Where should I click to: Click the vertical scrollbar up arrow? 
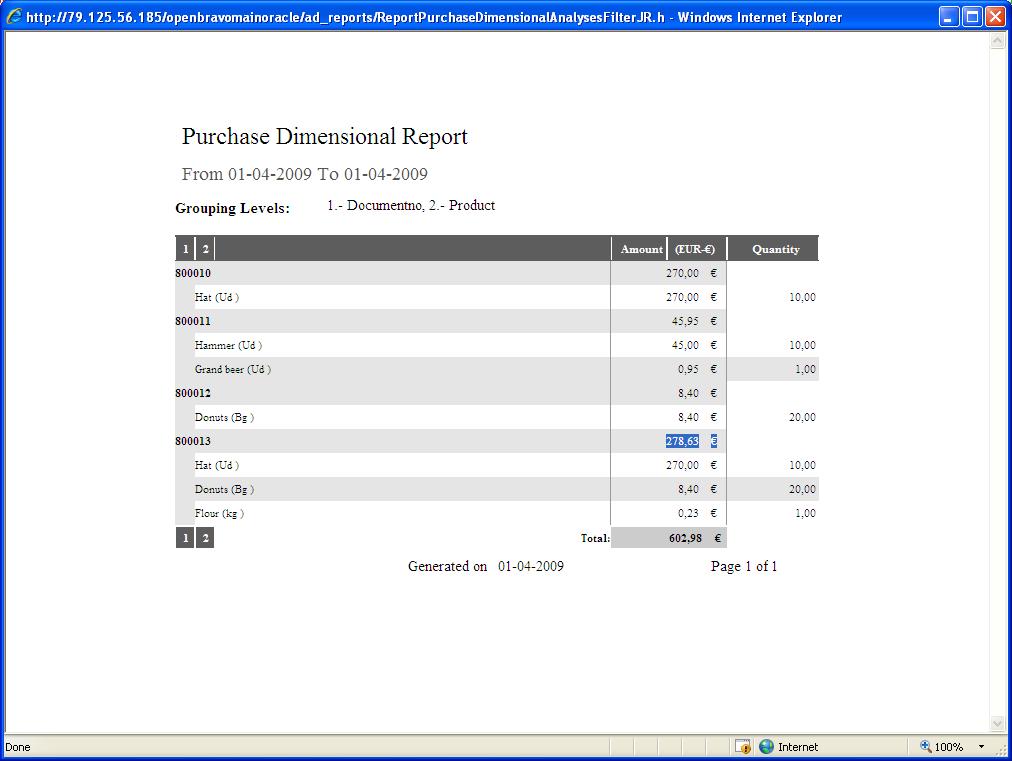click(x=996, y=43)
